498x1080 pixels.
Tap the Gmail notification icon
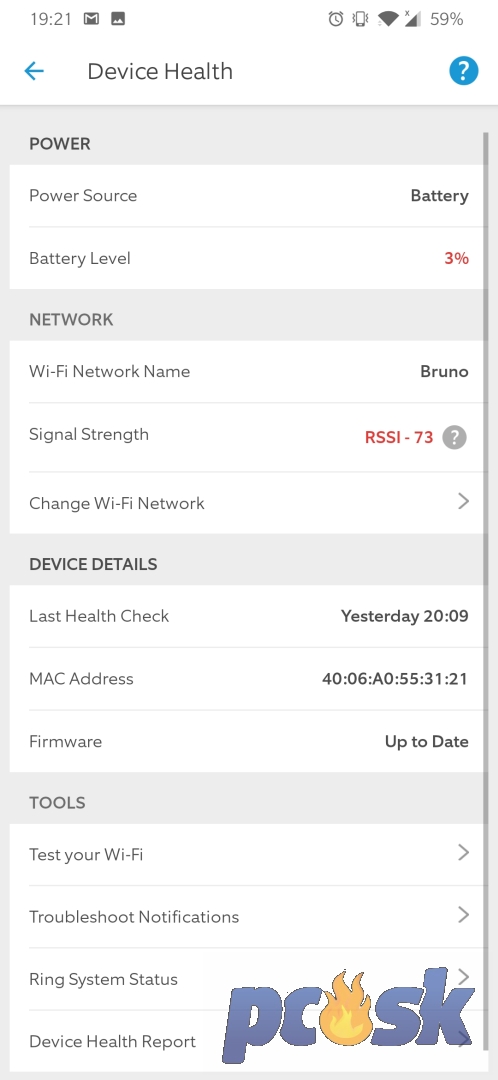tap(91, 19)
